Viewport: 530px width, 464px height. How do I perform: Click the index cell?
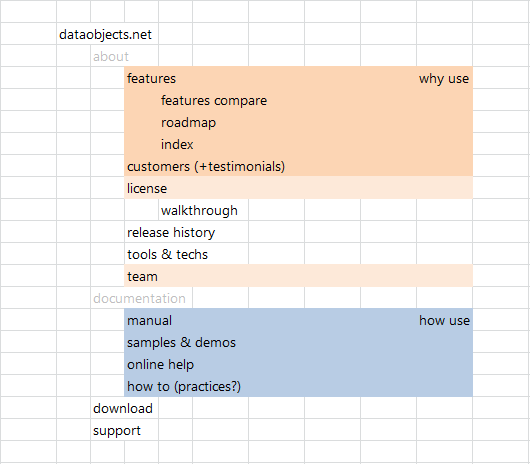pos(177,144)
